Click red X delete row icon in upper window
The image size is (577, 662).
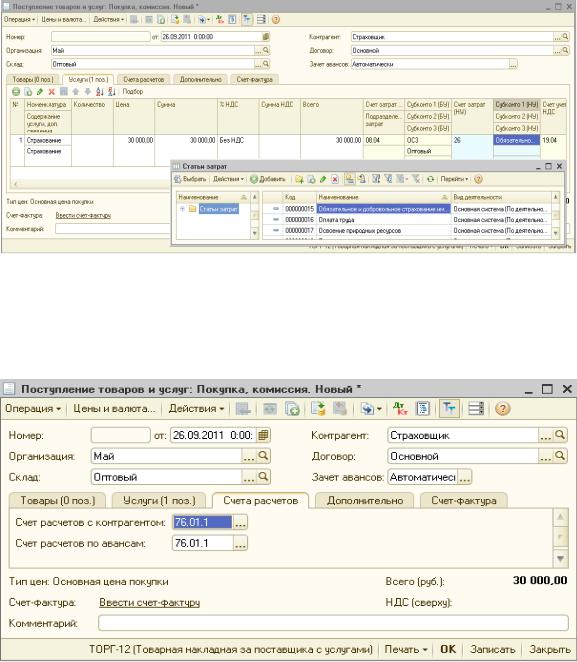(51, 91)
